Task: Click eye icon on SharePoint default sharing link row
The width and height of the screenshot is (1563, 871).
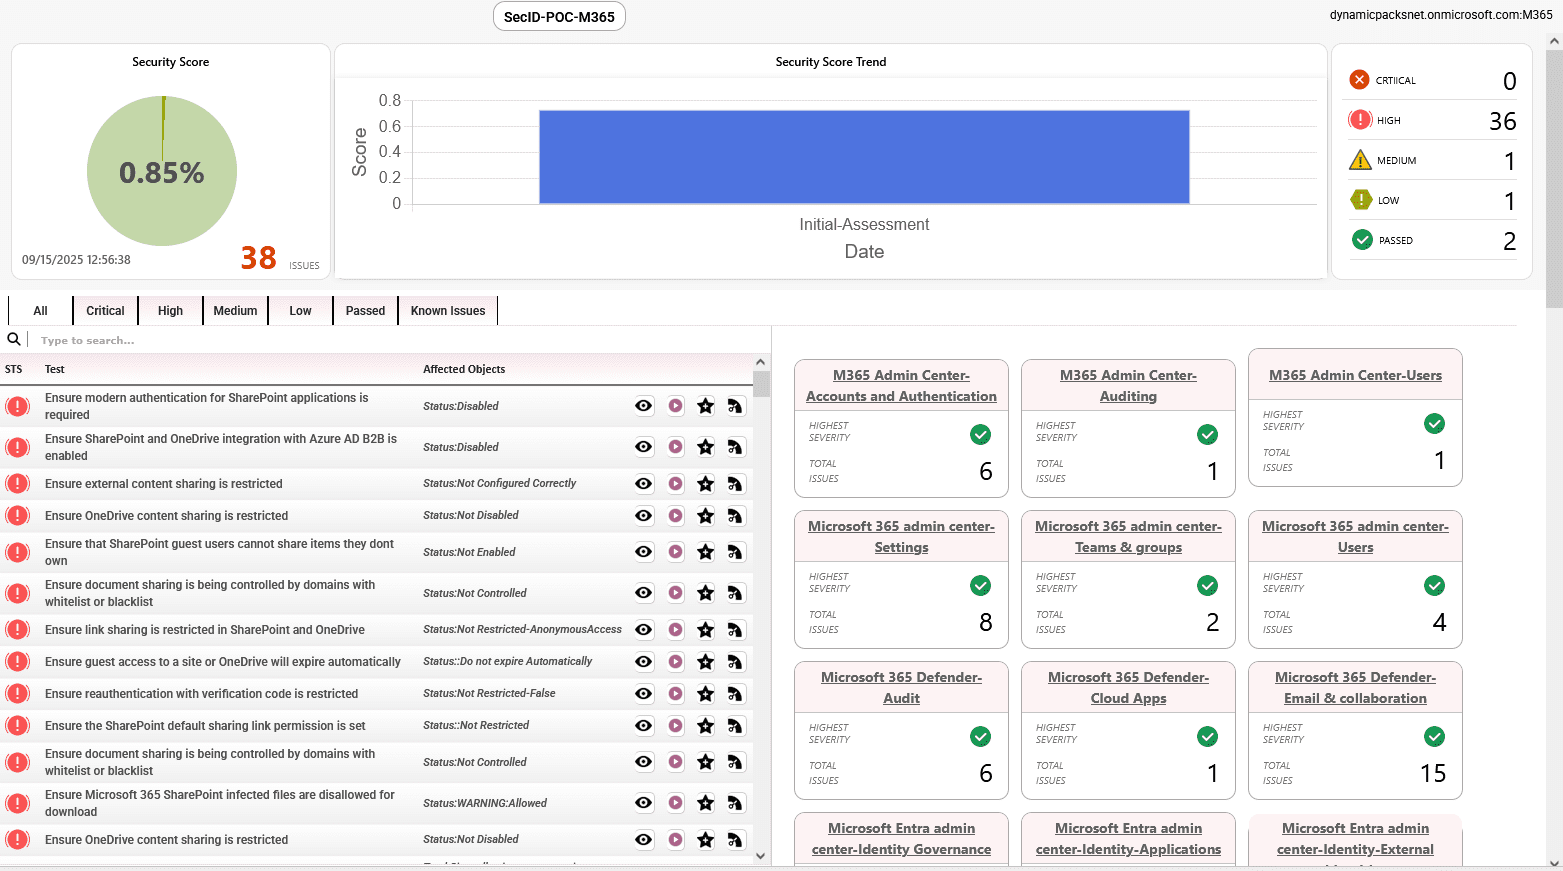Action: coord(644,726)
